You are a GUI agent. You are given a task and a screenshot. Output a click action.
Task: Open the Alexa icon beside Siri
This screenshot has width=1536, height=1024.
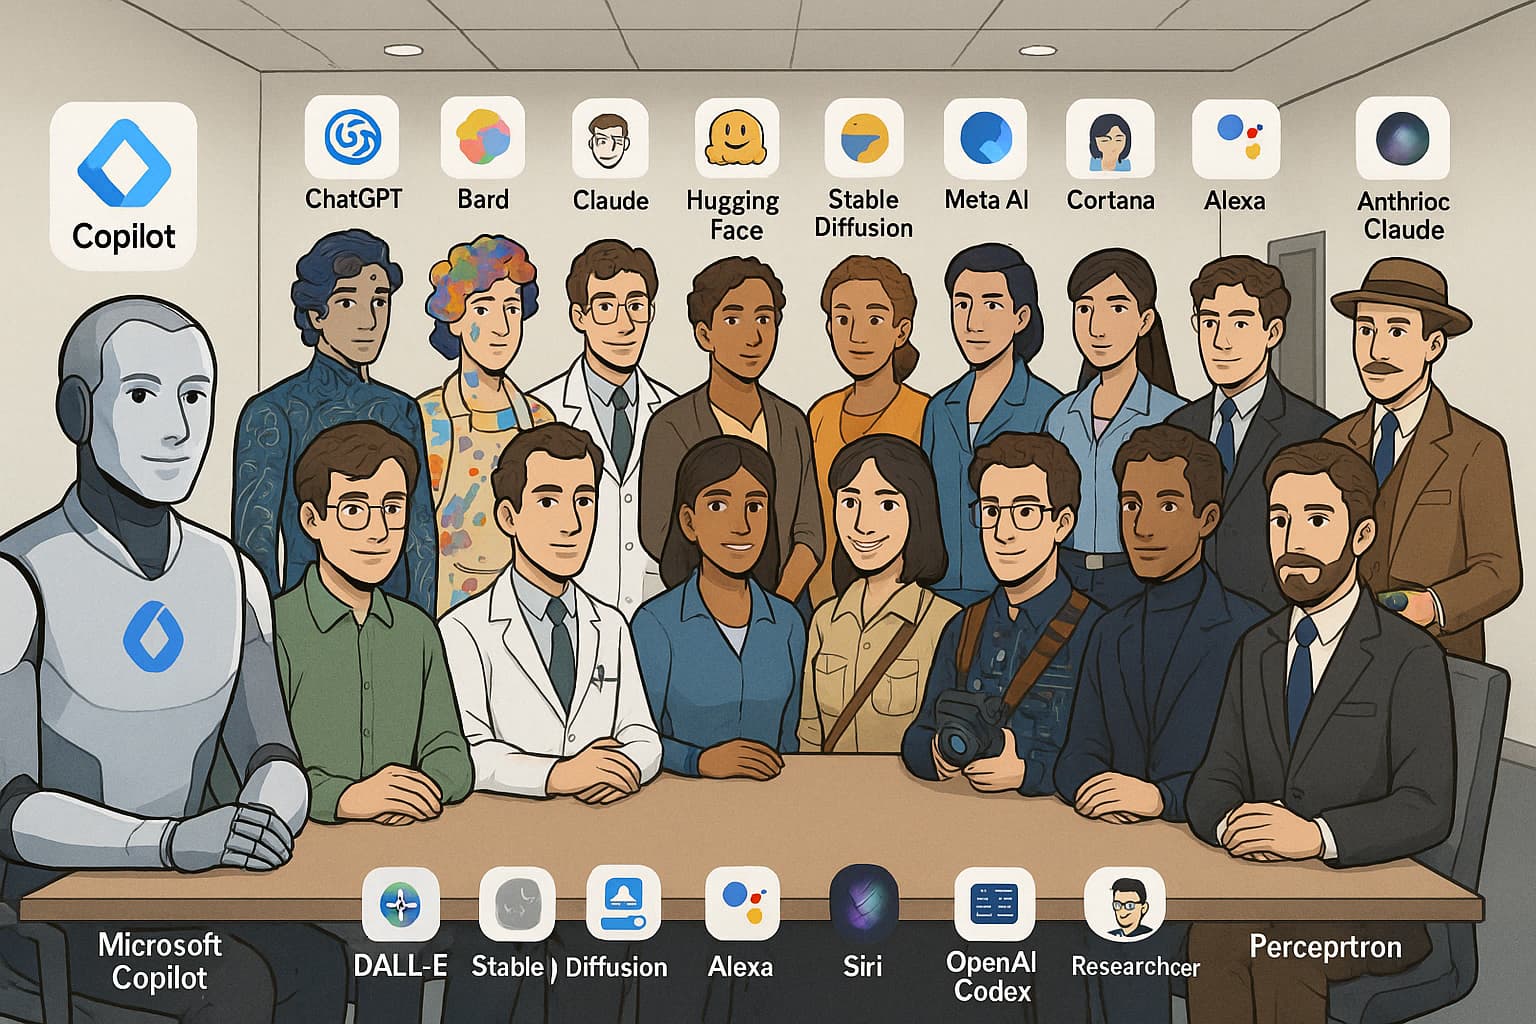(742, 904)
